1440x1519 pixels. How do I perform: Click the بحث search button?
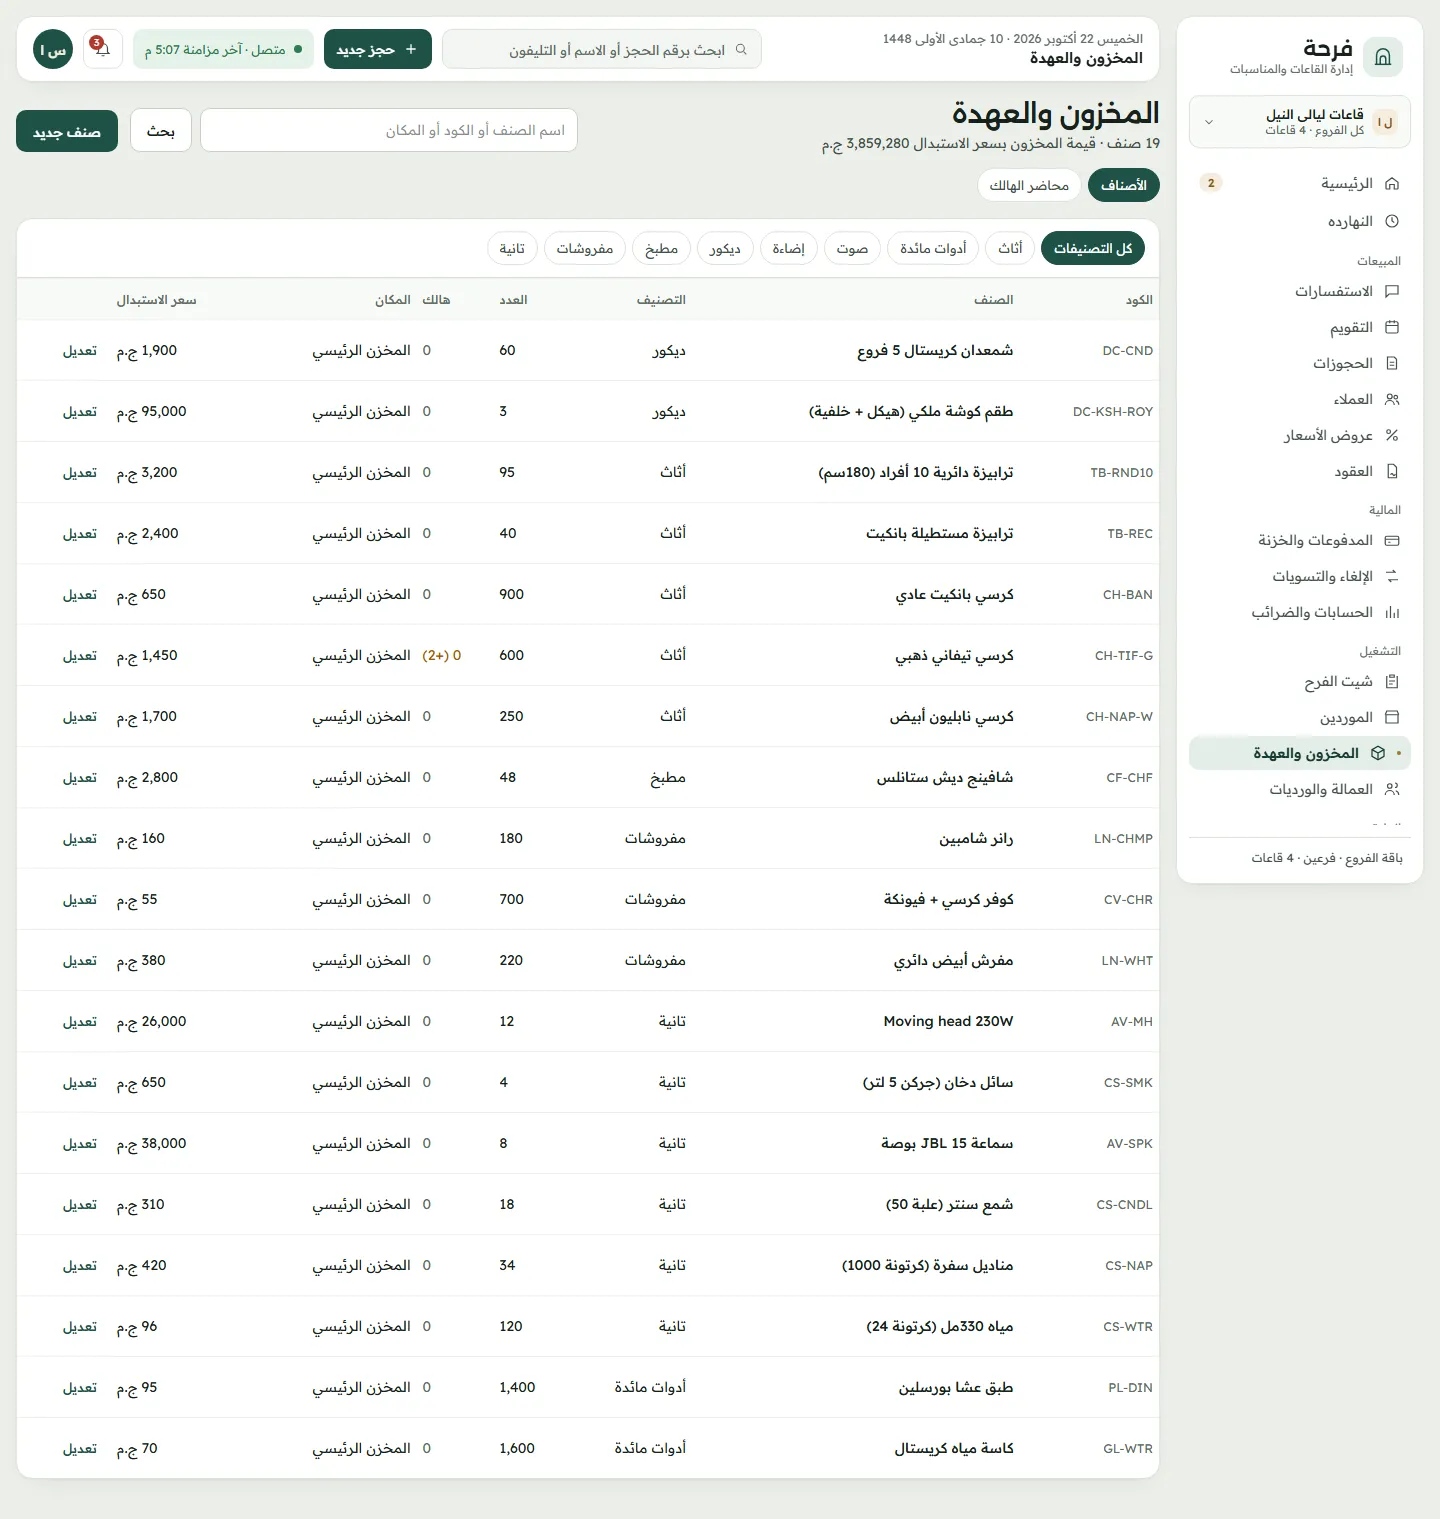point(161,131)
